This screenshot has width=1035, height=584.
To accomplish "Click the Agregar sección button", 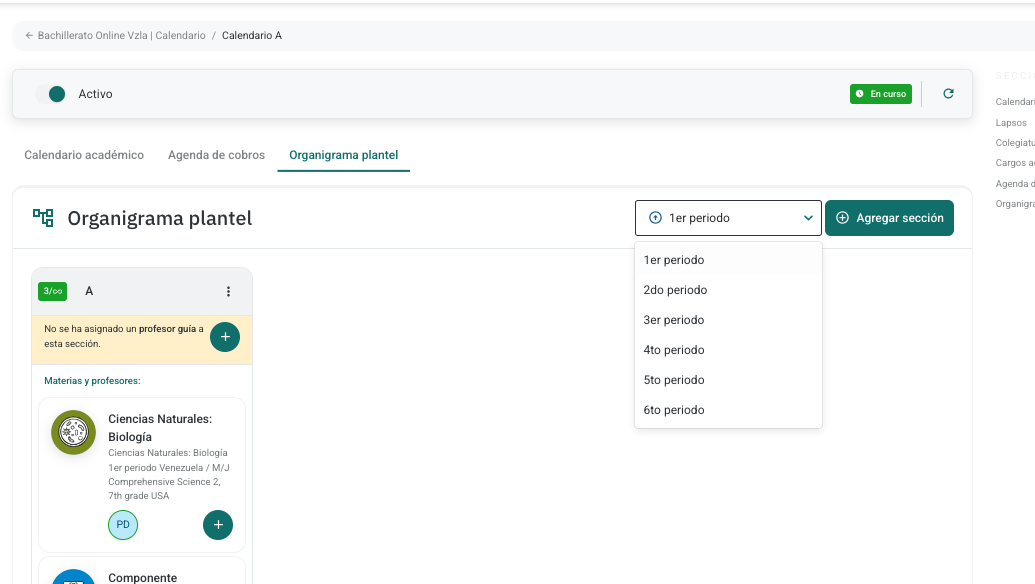I will click(889, 218).
